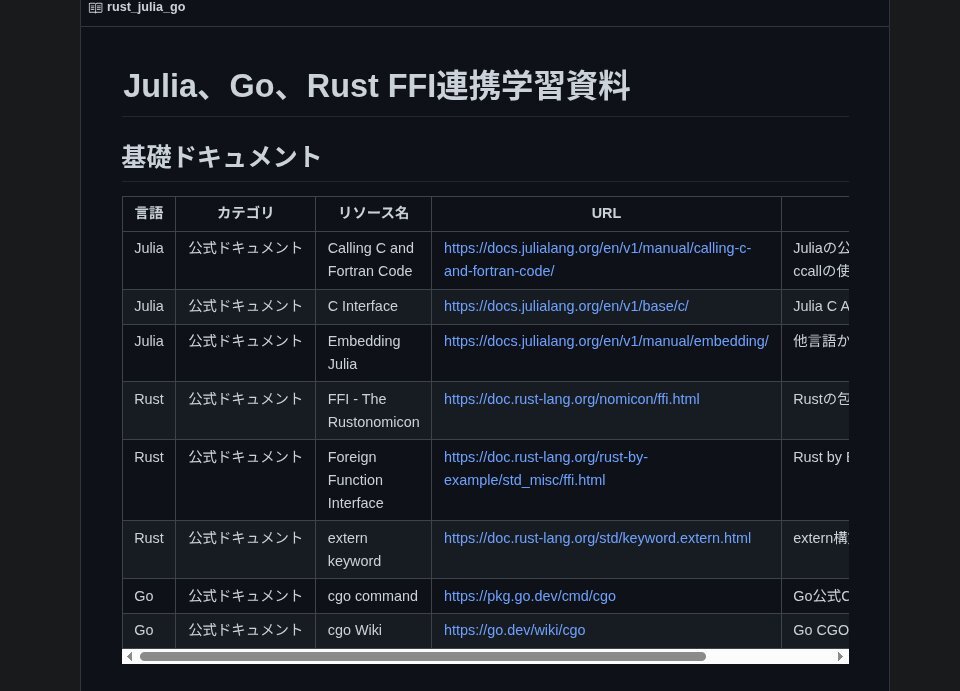The image size is (960, 691).
Task: Click the 'extern keyword' resource cell
Action: click(373, 550)
